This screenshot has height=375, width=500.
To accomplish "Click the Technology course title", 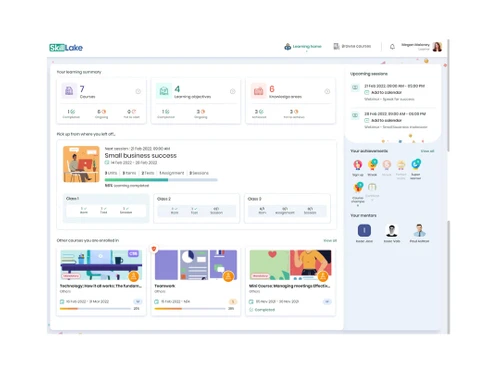I will [x=101, y=286].
